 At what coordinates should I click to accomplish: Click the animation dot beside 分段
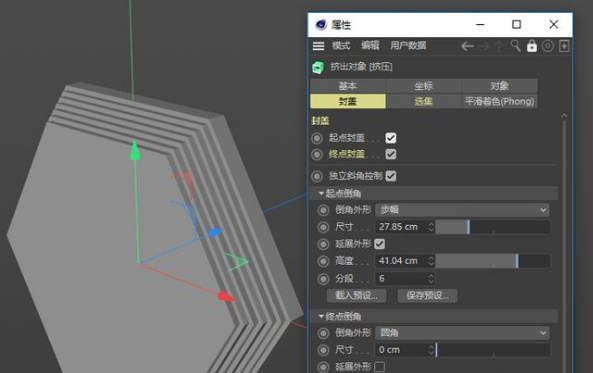323,279
